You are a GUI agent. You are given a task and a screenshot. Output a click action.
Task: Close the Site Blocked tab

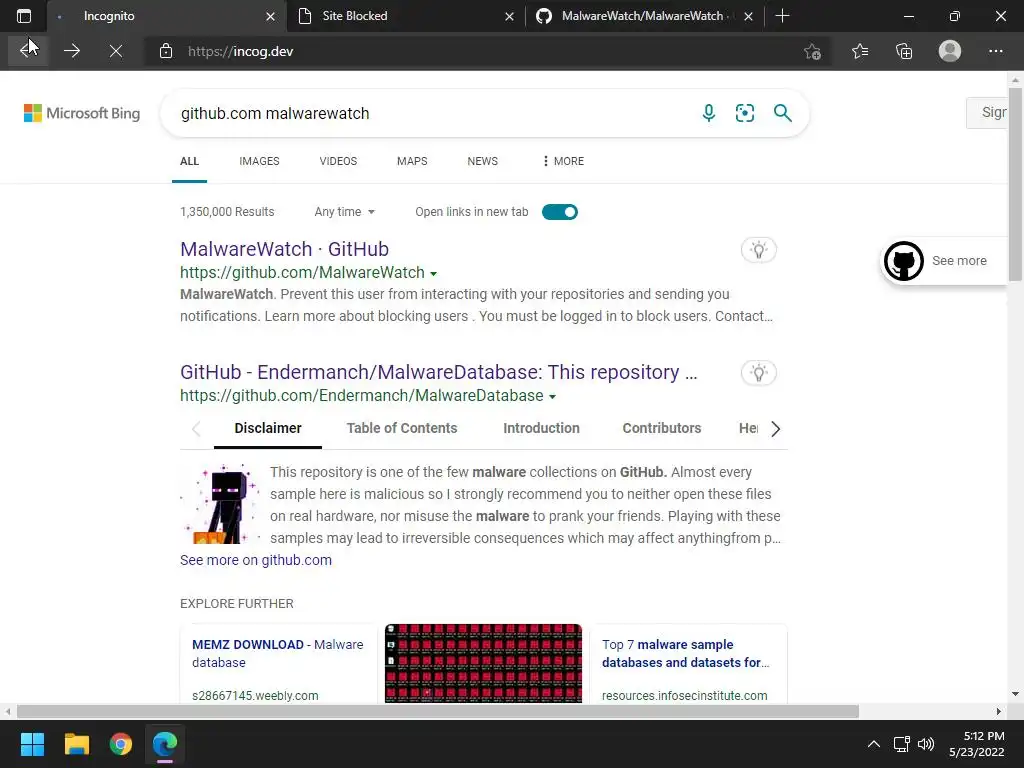509,16
